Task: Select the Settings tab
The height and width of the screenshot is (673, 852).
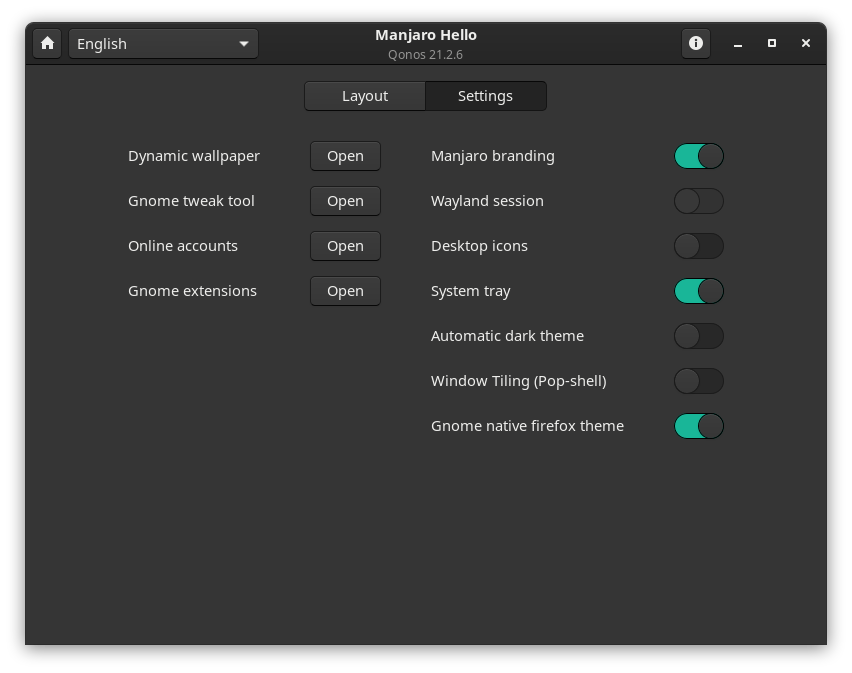Action: tap(485, 96)
